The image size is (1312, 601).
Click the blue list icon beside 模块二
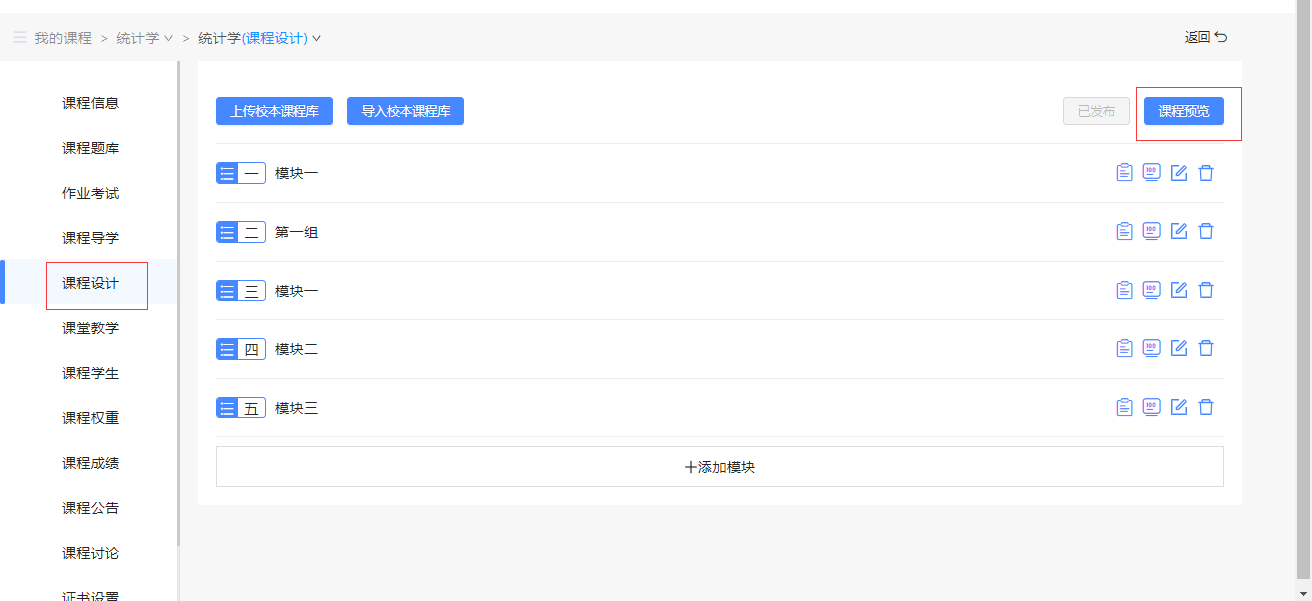[227, 349]
